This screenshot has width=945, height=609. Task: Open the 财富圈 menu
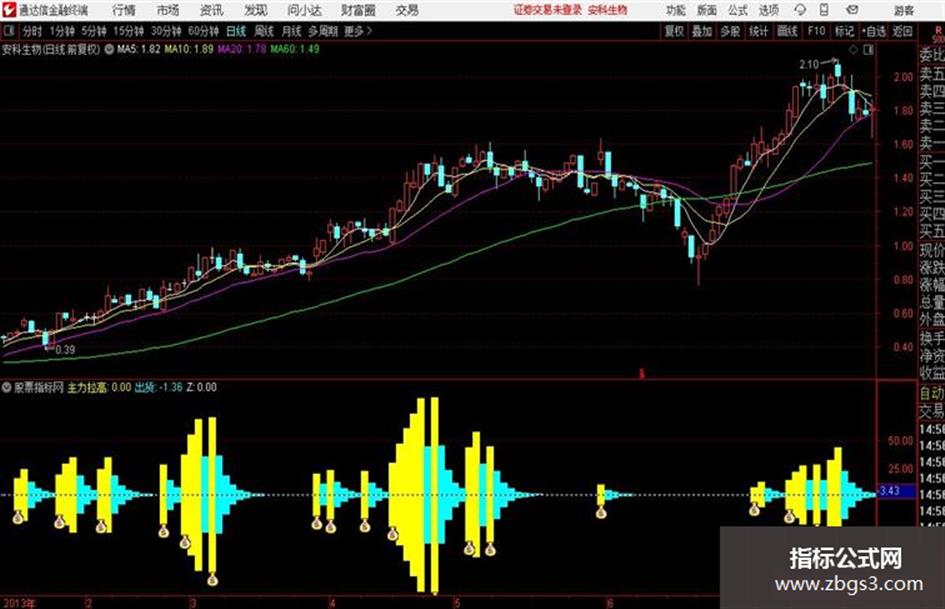pyautogui.click(x=358, y=10)
